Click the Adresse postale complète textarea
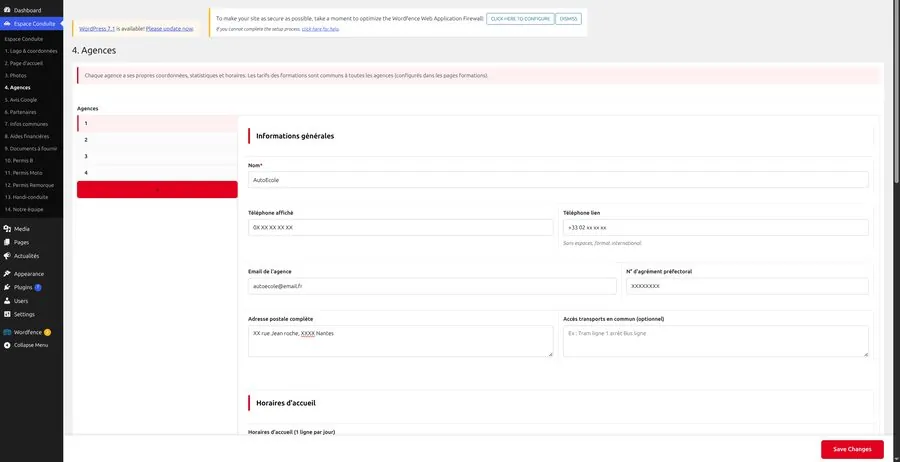Viewport: 900px width, 462px height. pyautogui.click(x=401, y=341)
